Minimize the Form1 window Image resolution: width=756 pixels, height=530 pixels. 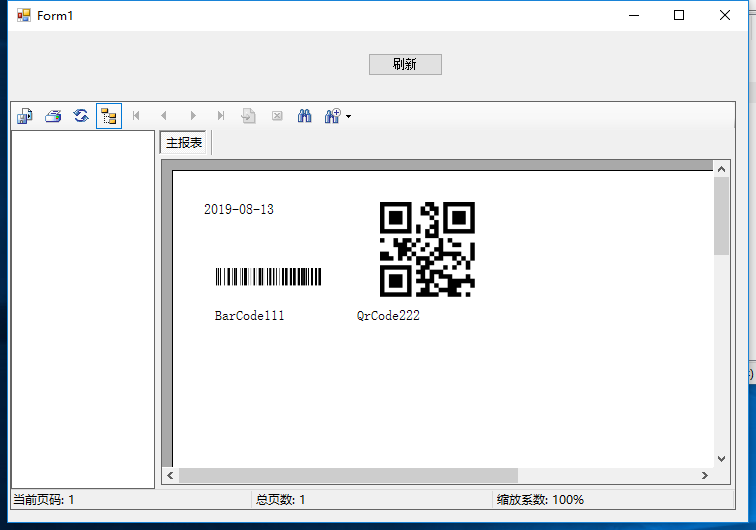point(634,15)
